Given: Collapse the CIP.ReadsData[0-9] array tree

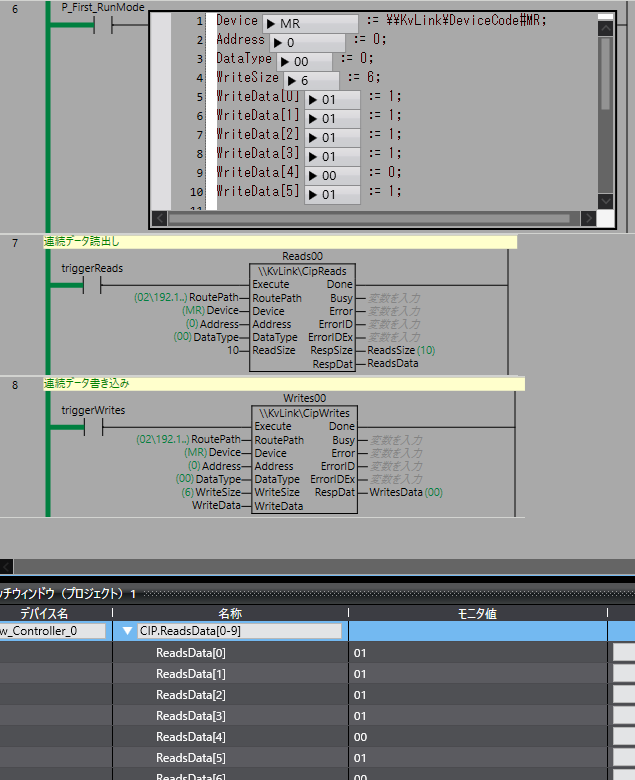Looking at the screenshot, I should click(127, 631).
